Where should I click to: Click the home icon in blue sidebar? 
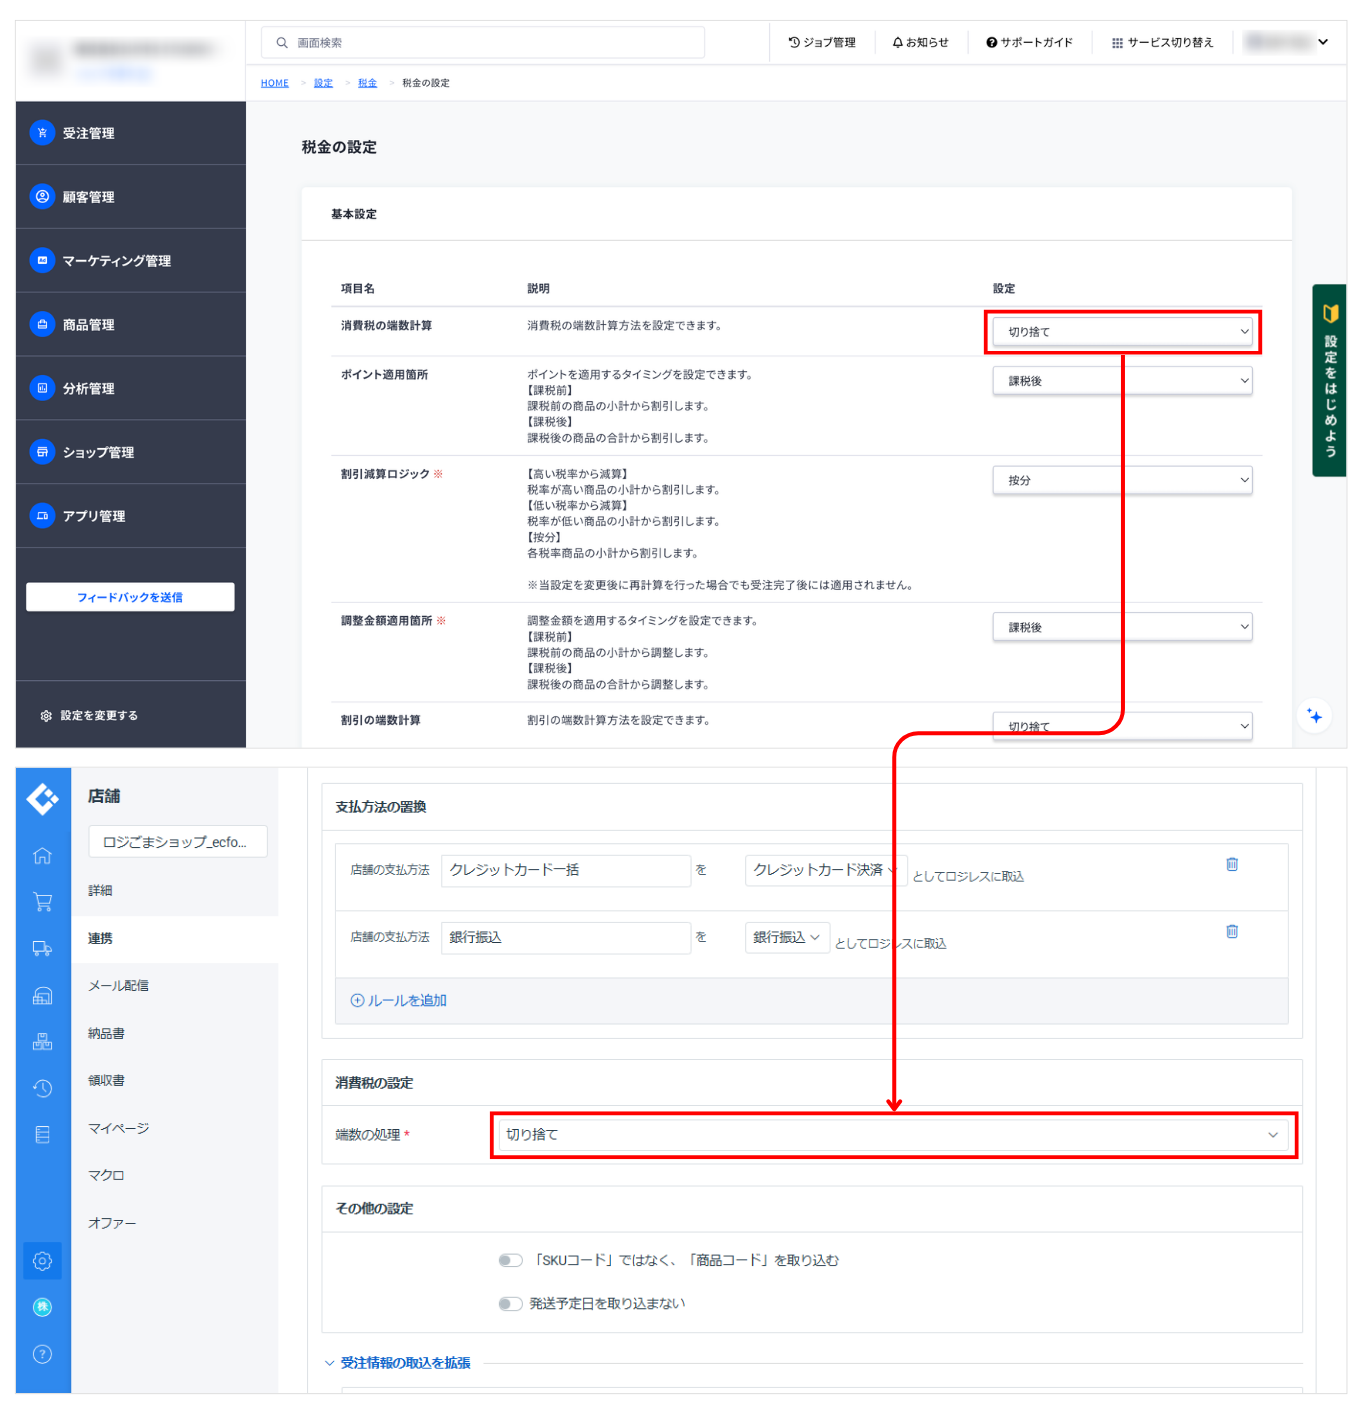click(42, 856)
